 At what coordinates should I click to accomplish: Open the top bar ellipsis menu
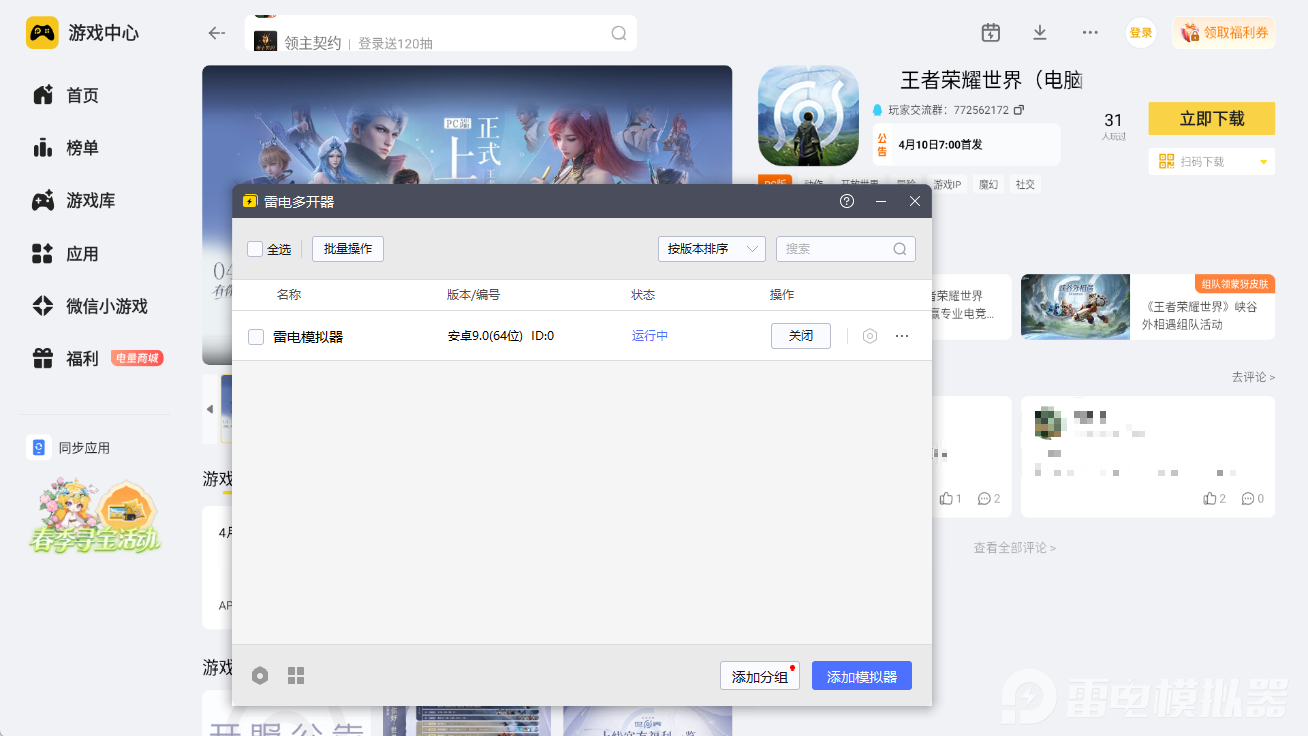tap(1089, 32)
